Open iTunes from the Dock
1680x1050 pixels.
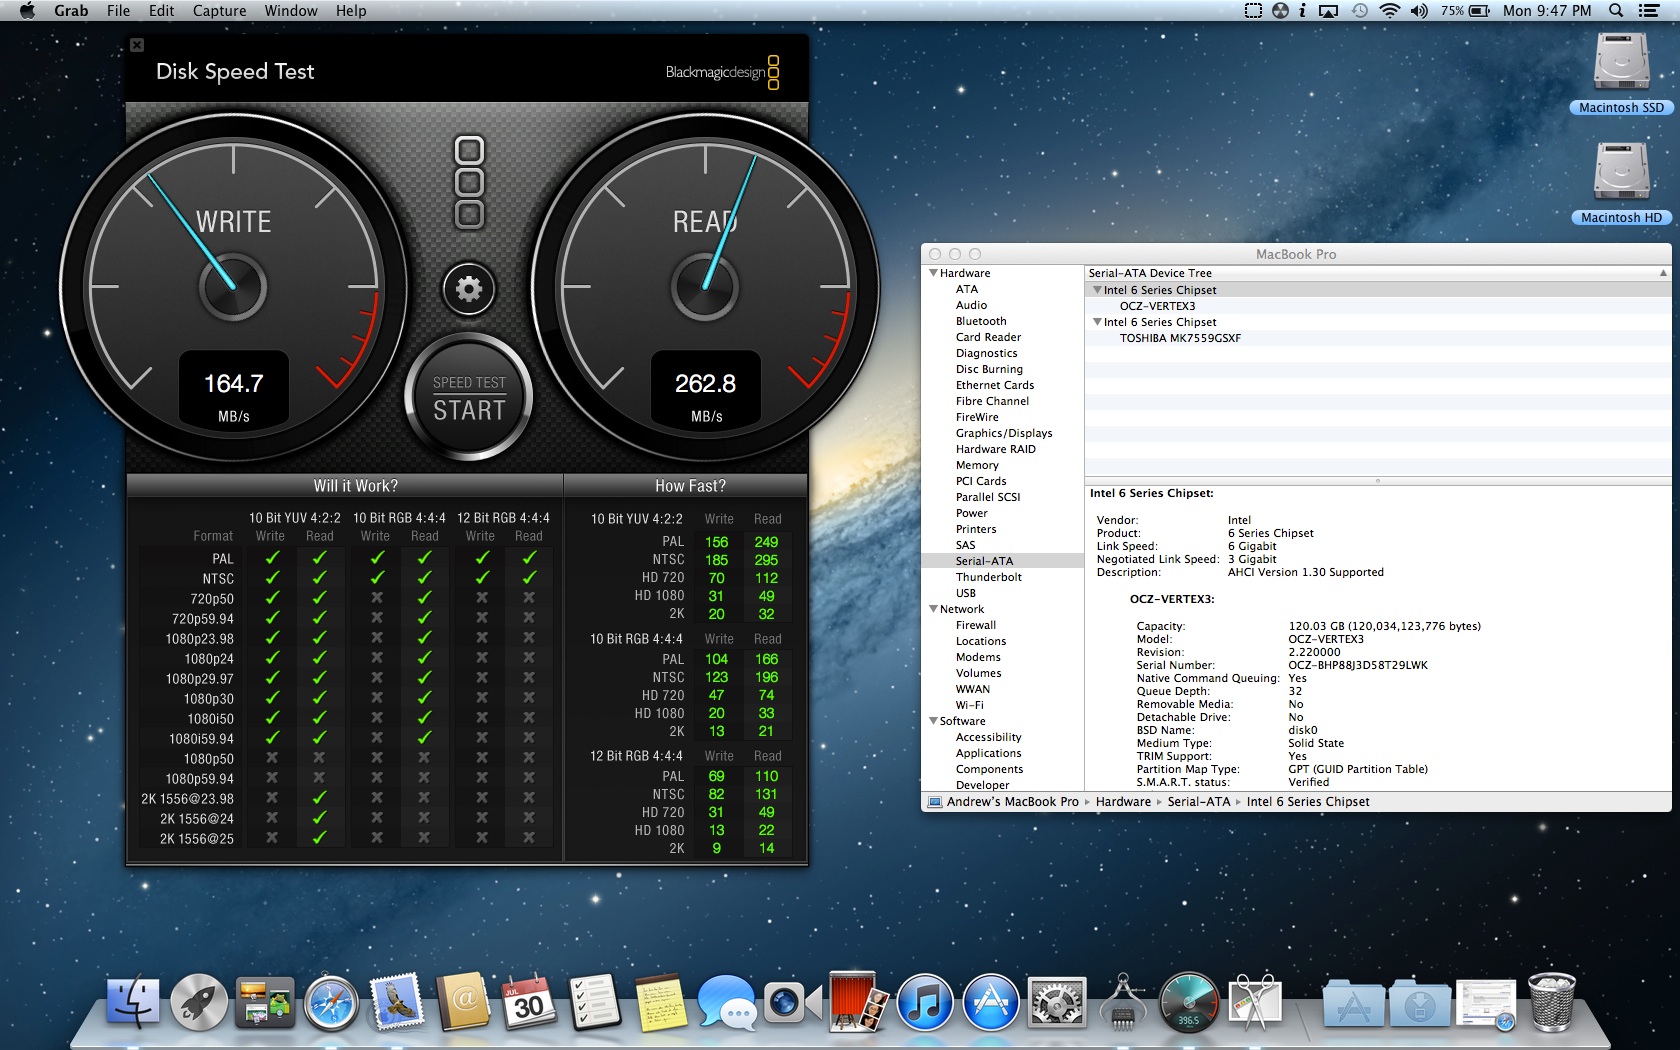tap(924, 1002)
